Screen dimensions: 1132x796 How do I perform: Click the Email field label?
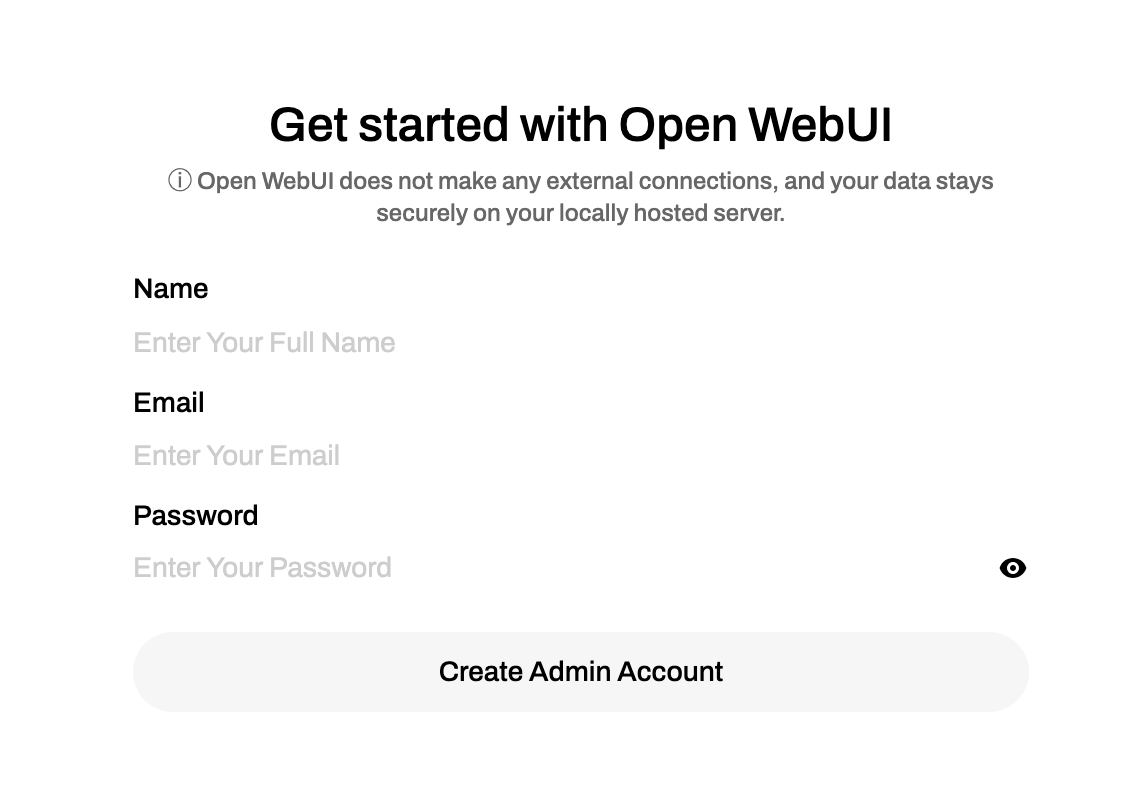pyautogui.click(x=169, y=403)
